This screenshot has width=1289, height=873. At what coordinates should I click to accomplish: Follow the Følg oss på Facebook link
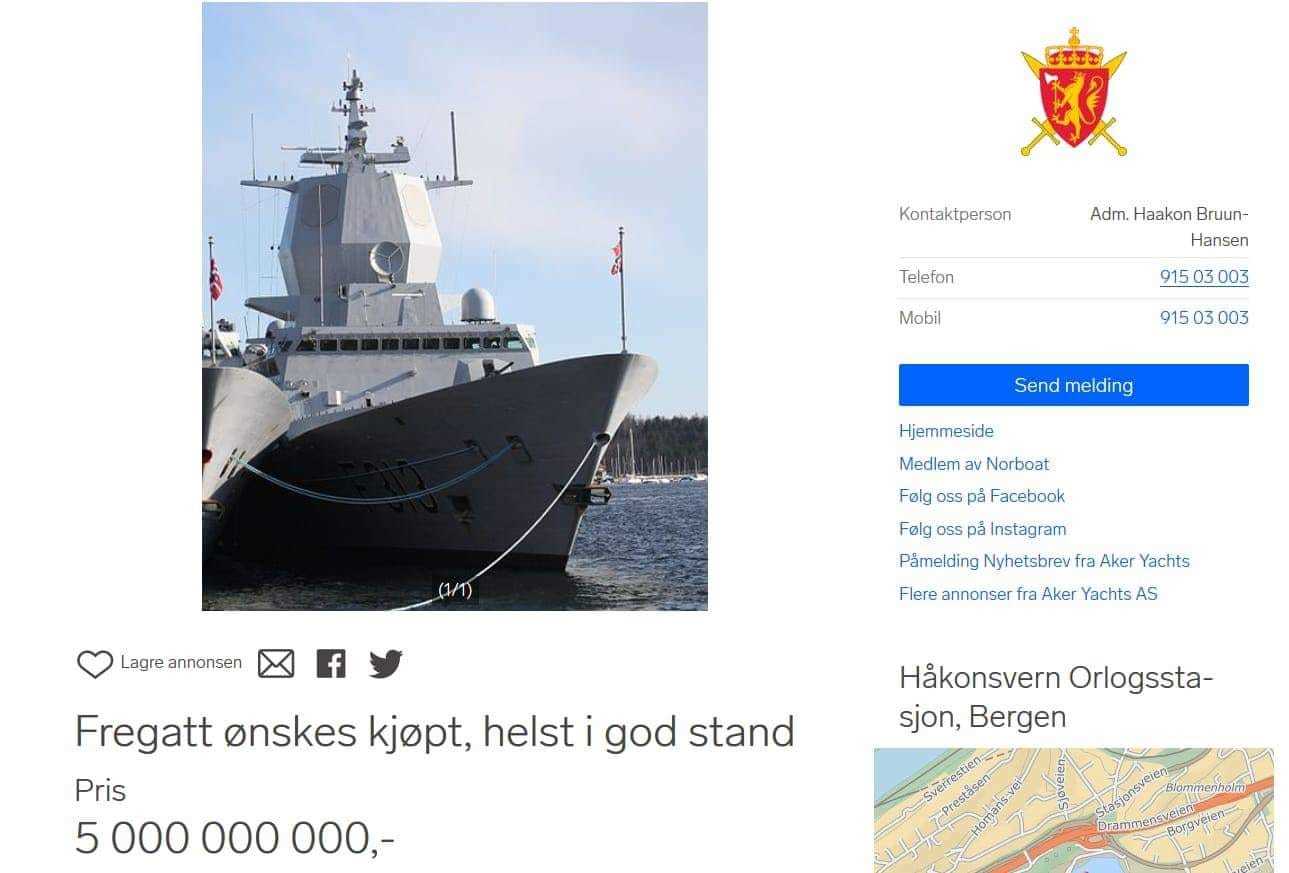click(982, 496)
